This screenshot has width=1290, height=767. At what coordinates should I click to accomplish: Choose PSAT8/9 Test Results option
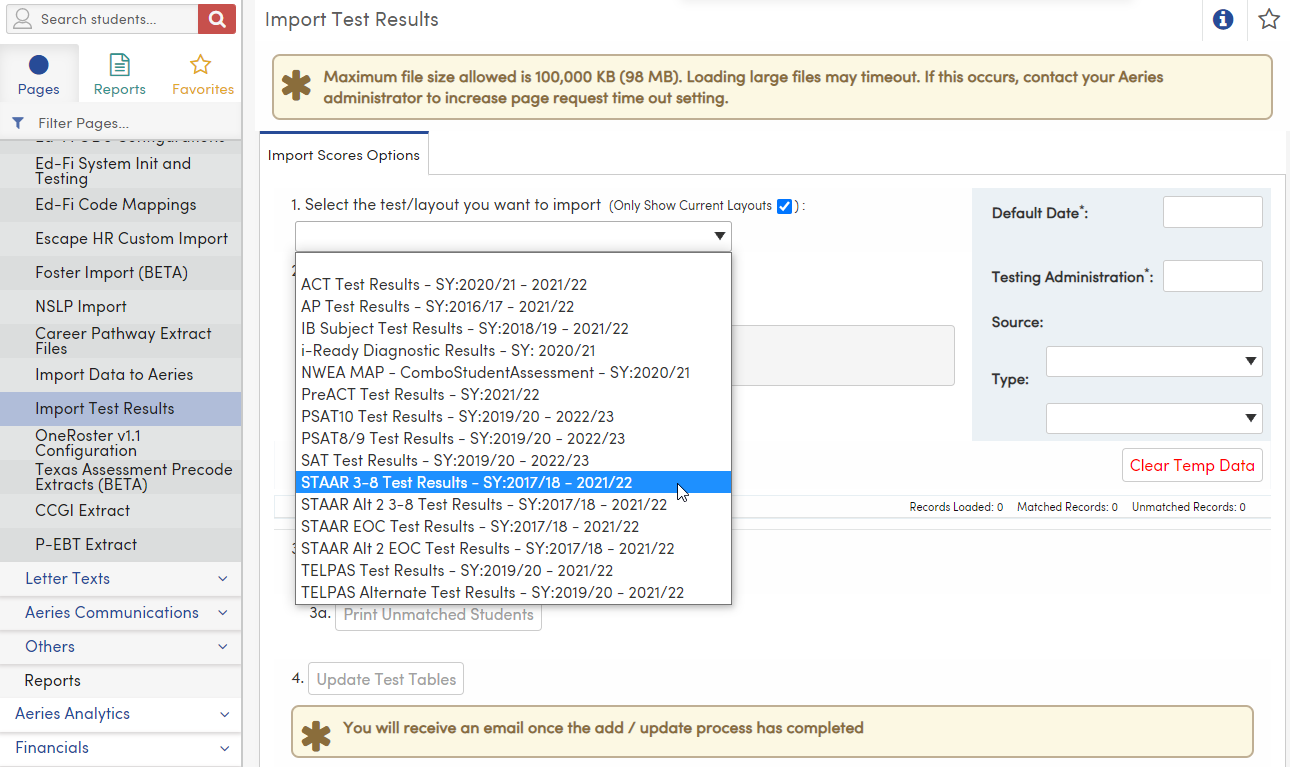click(513, 438)
